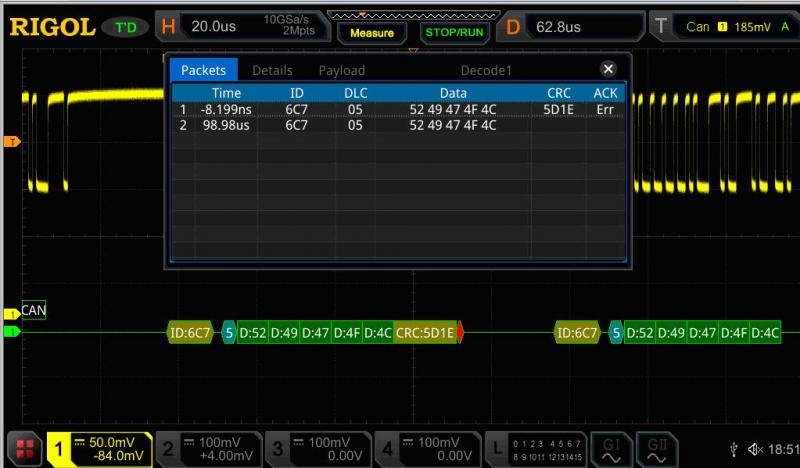The height and width of the screenshot is (468, 800).
Task: Toggle channel 1 on or off
Action: tap(100, 449)
